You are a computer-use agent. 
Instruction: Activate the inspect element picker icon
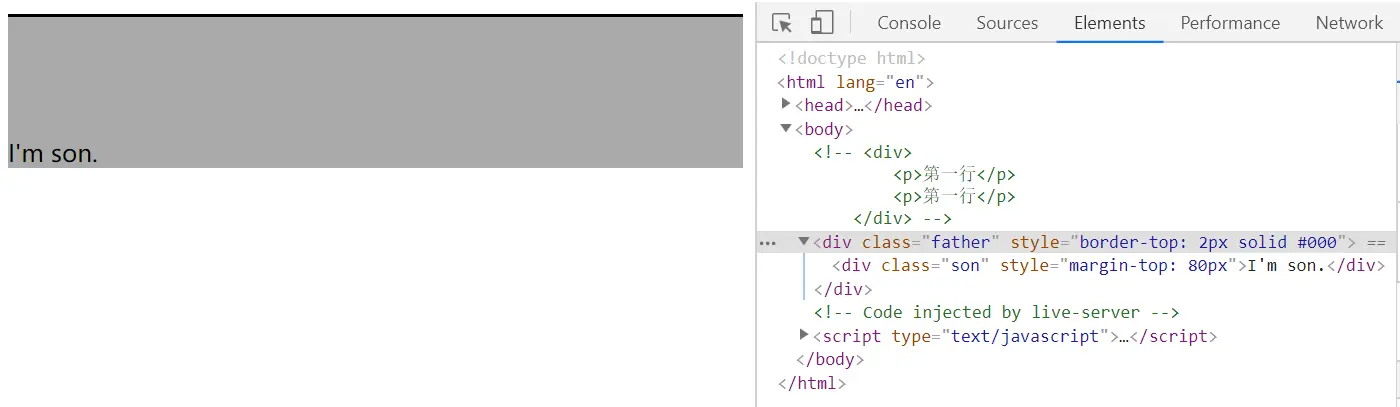coord(782,23)
